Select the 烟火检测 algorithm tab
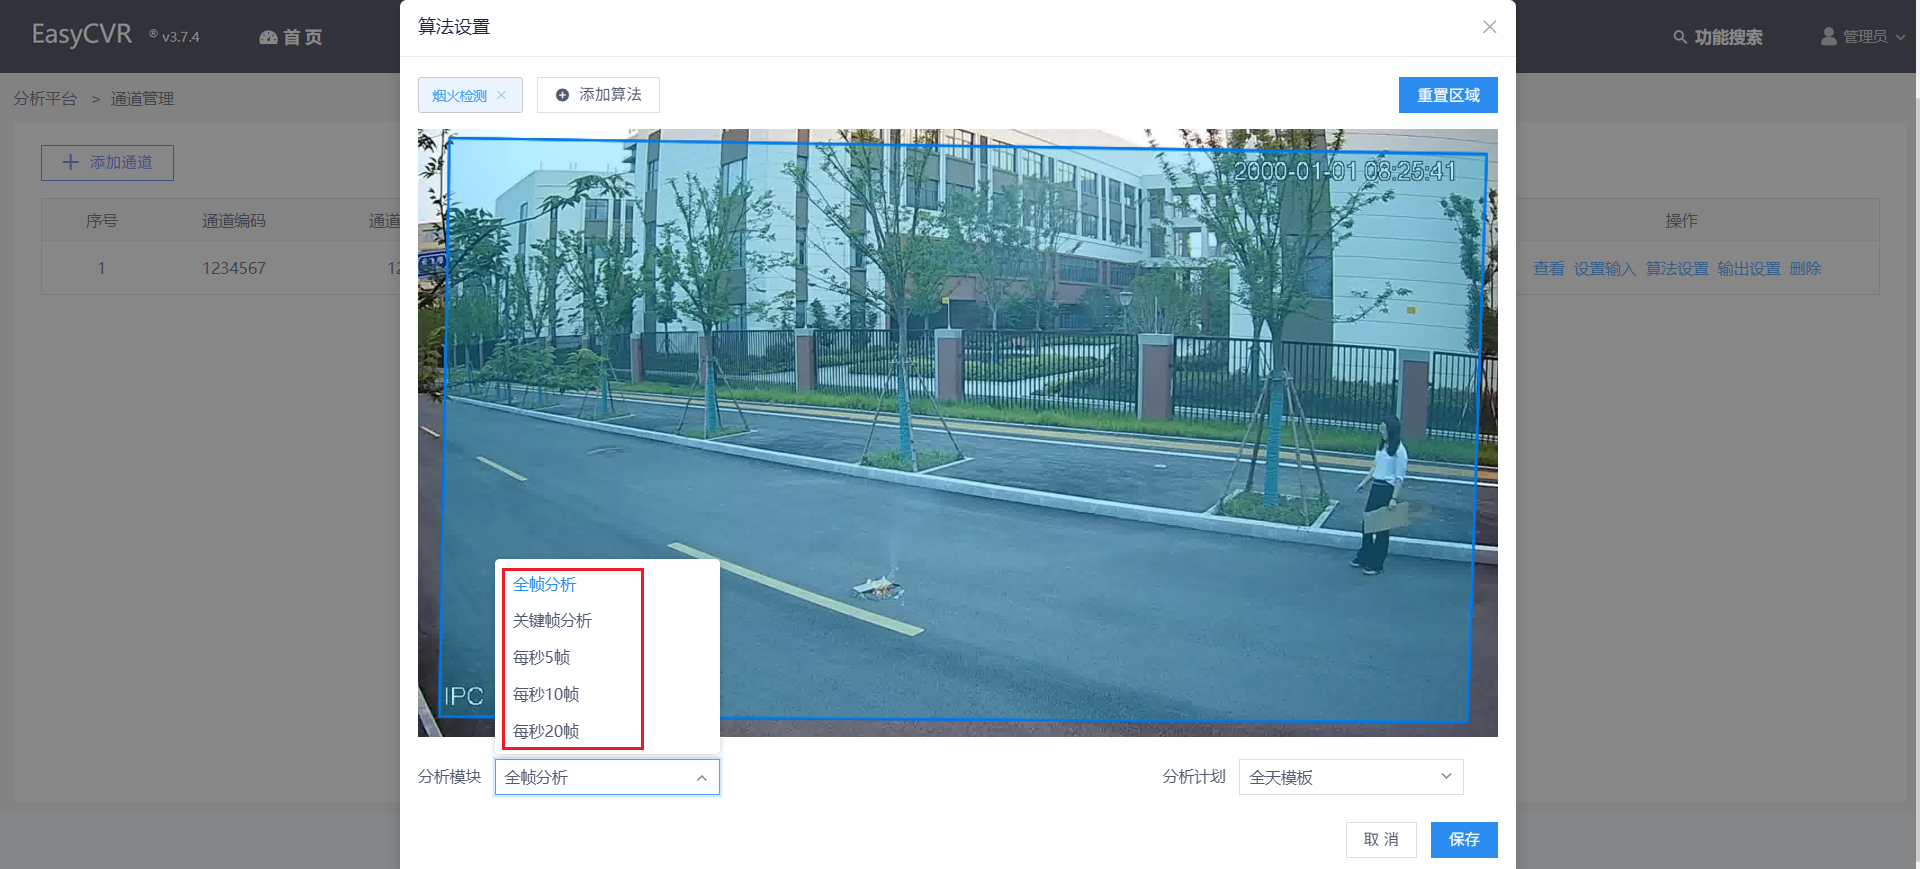The height and width of the screenshot is (869, 1920). pos(459,96)
